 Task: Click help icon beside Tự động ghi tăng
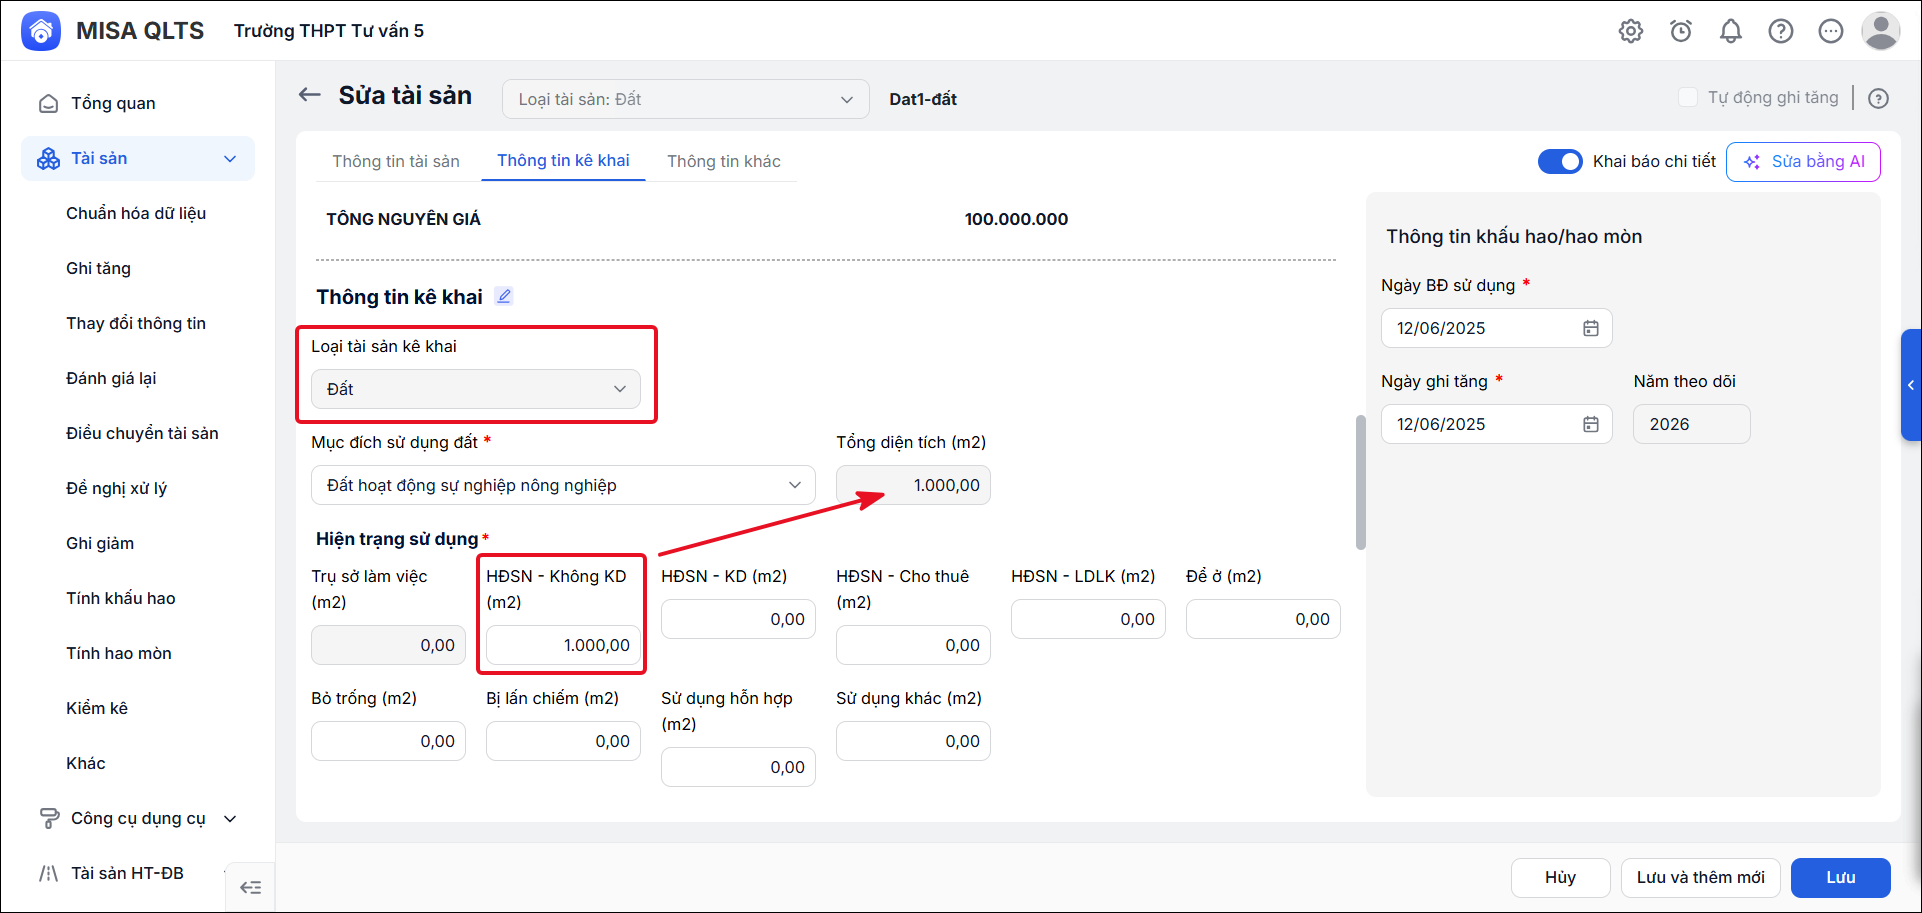[x=1879, y=98]
